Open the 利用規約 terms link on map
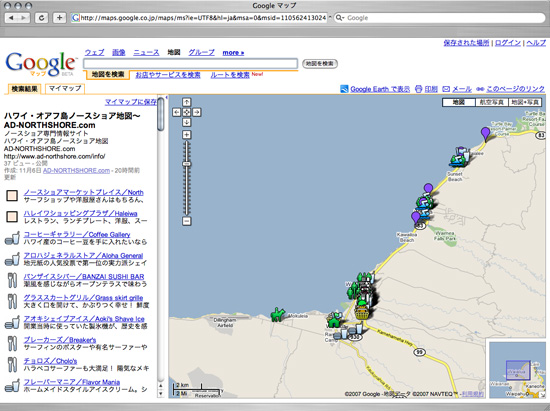550x411 pixels. 472,394
